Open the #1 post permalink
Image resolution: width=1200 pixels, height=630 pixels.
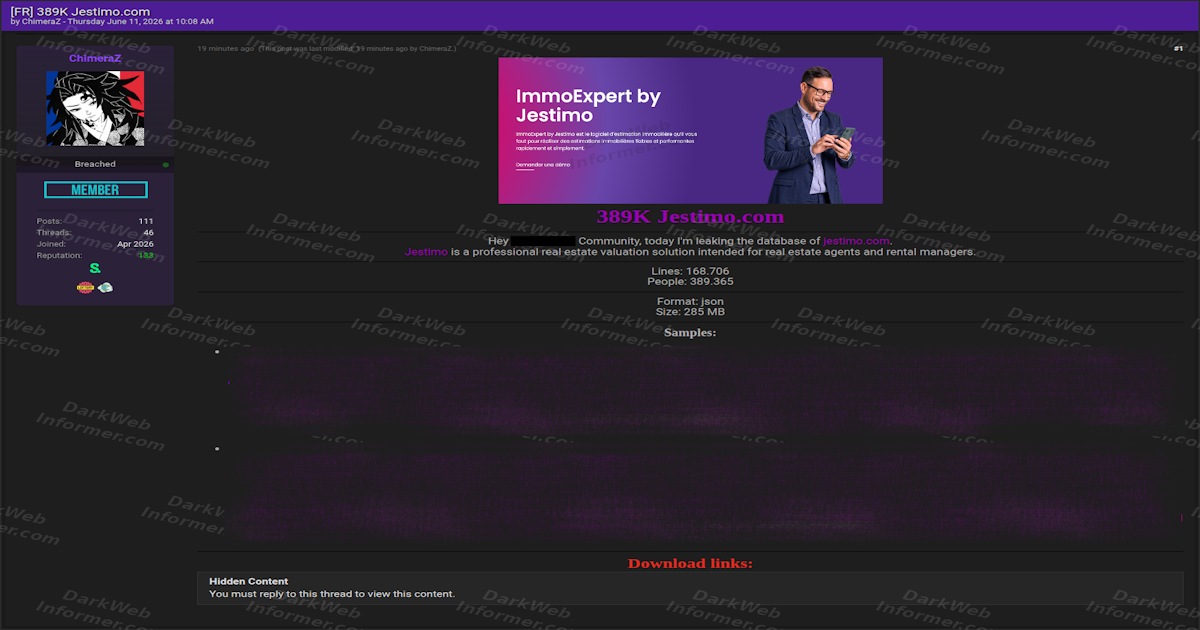(1177, 48)
